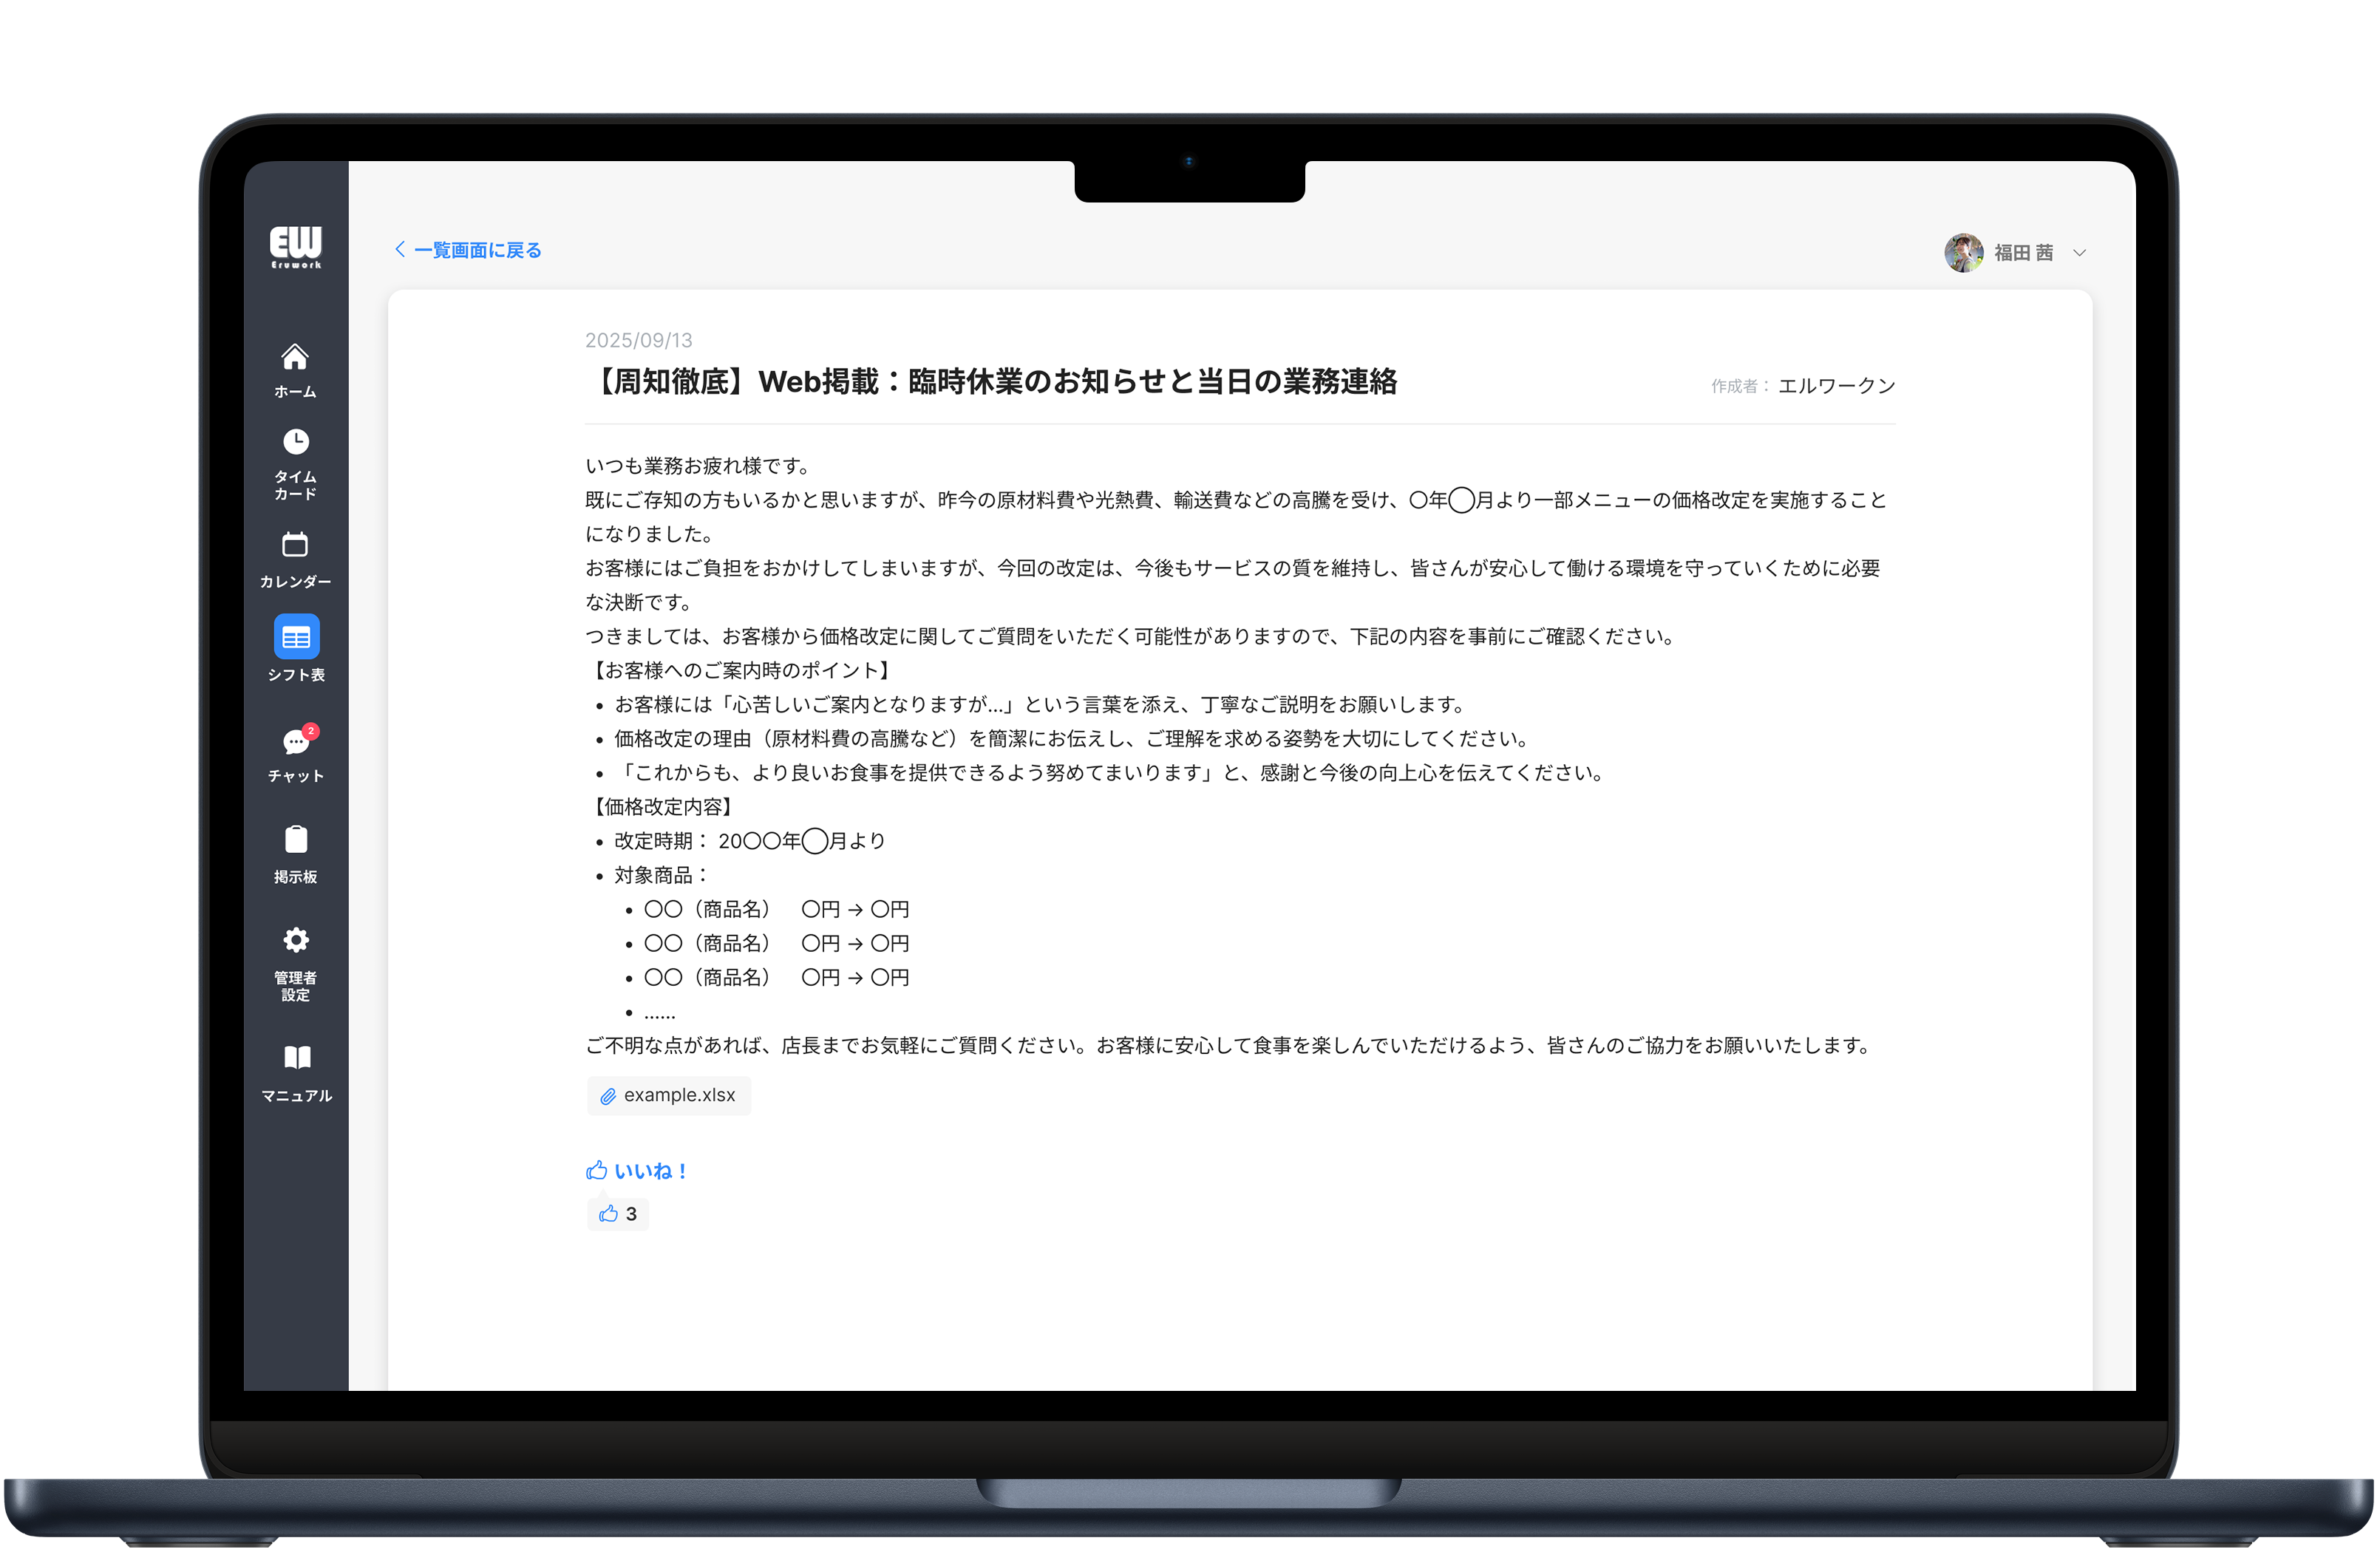Click the like count badge showing 3
This screenshot has height=1552, width=2380.
point(618,1214)
